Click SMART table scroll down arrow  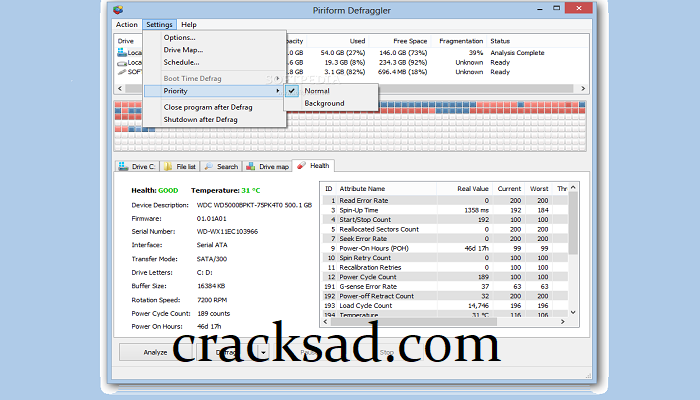pyautogui.click(x=573, y=312)
